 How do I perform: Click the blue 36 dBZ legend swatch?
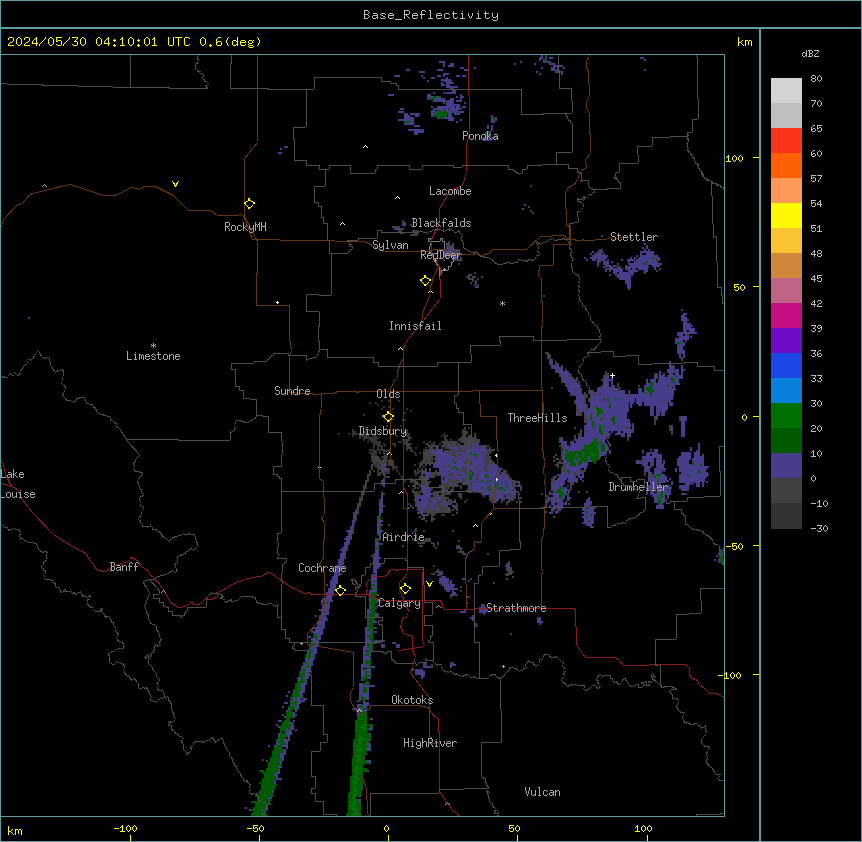coord(786,365)
